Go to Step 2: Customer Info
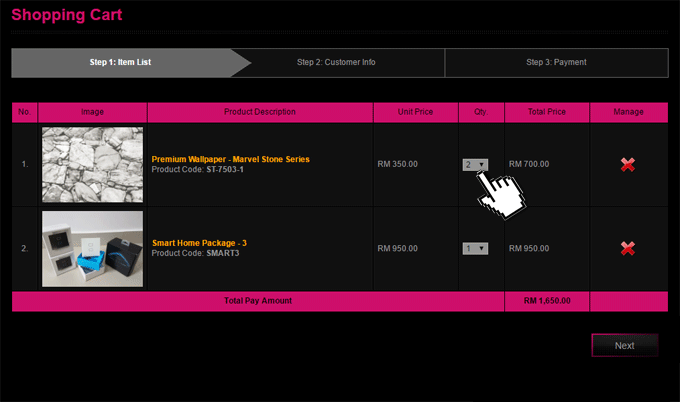Viewport: 680px width, 402px height. [336, 62]
